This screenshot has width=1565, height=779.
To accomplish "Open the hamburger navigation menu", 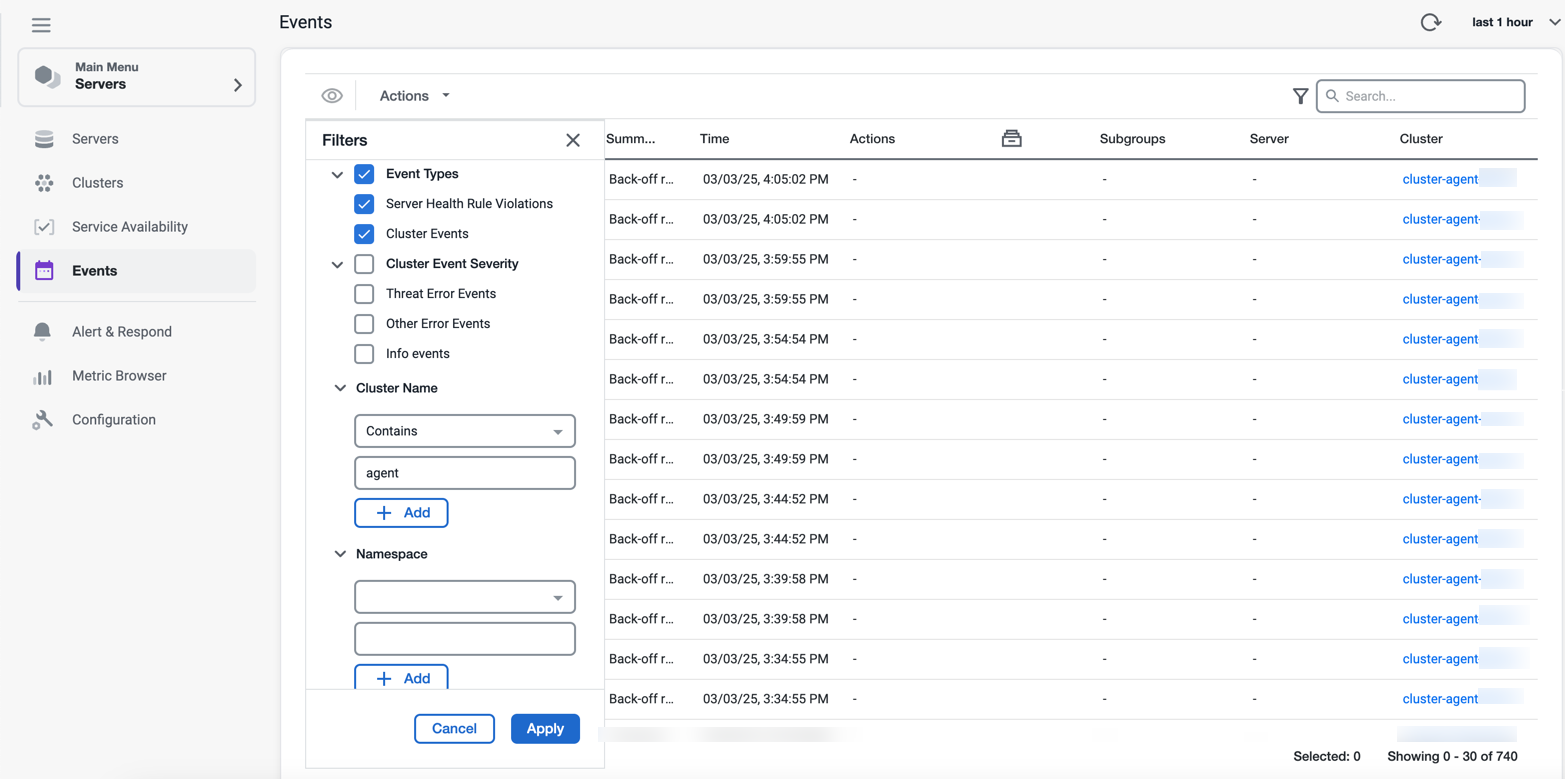I will point(41,25).
